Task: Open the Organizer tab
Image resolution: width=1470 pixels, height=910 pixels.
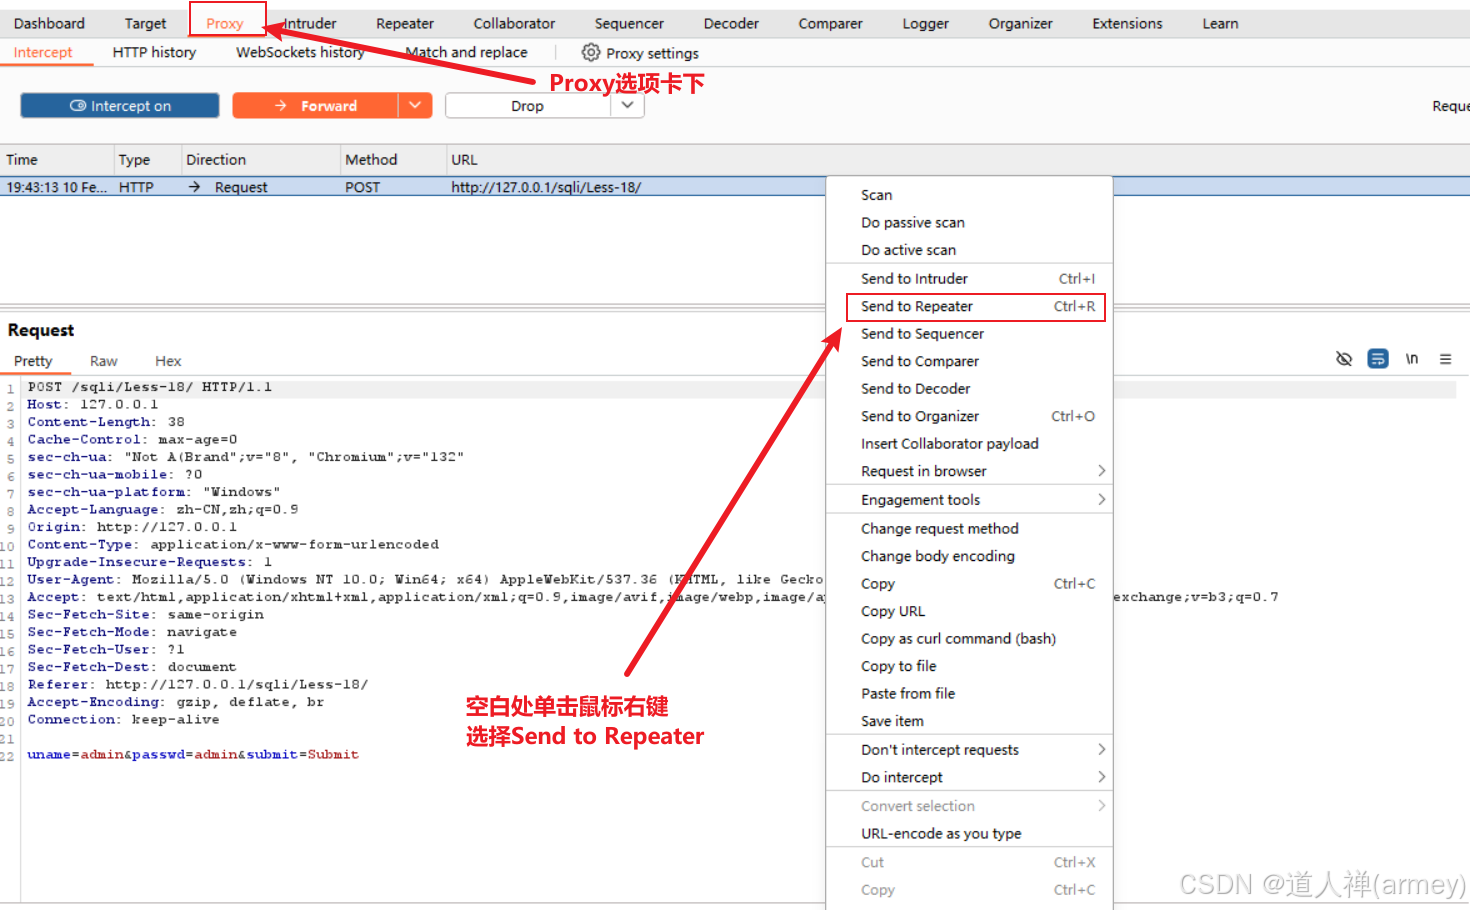Action: pos(1020,23)
